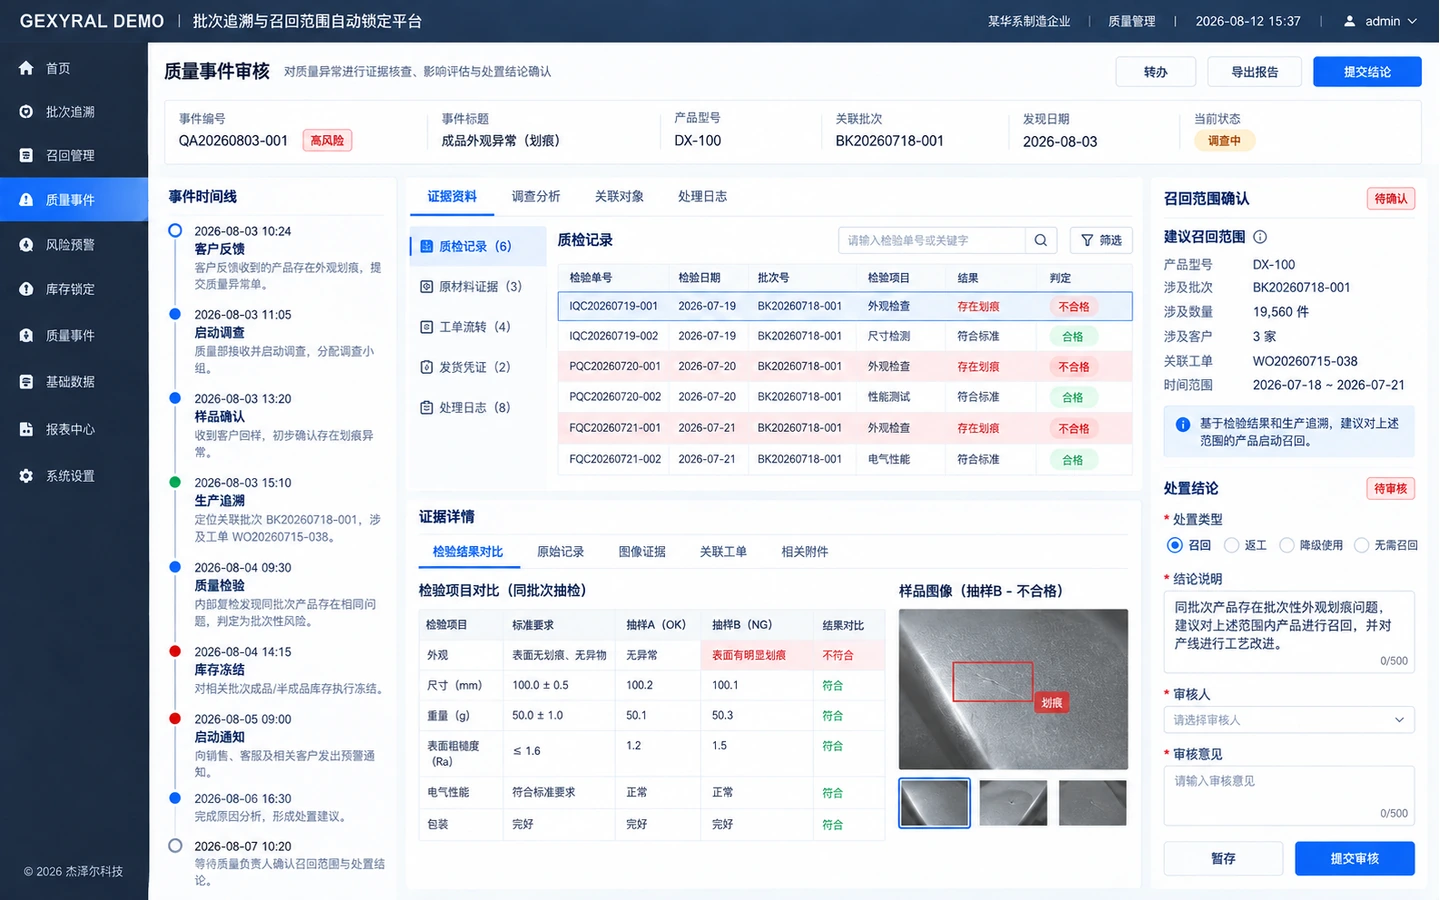The width and height of the screenshot is (1440, 900).
Task: Click the 库存锁定 sidebar icon
Action: tap(26, 289)
